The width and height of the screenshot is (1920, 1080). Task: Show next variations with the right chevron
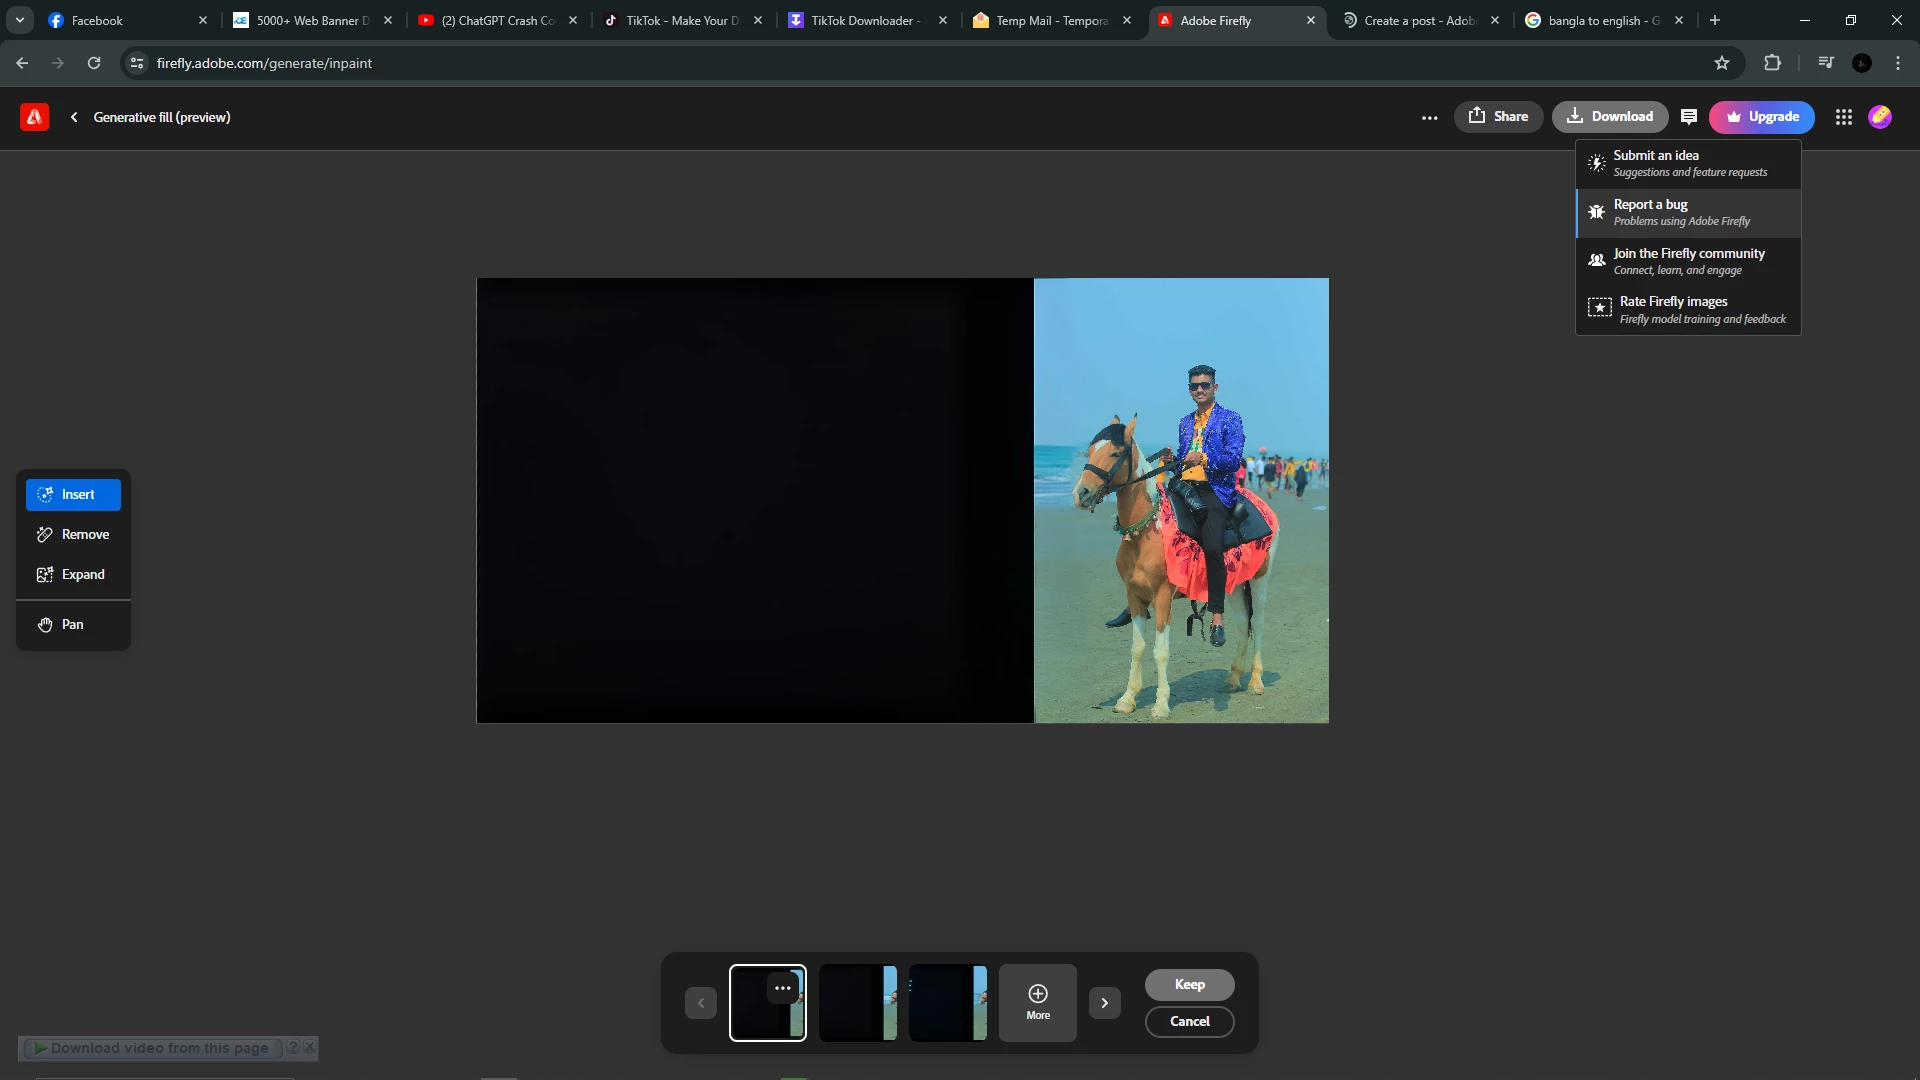[x=1105, y=1003]
